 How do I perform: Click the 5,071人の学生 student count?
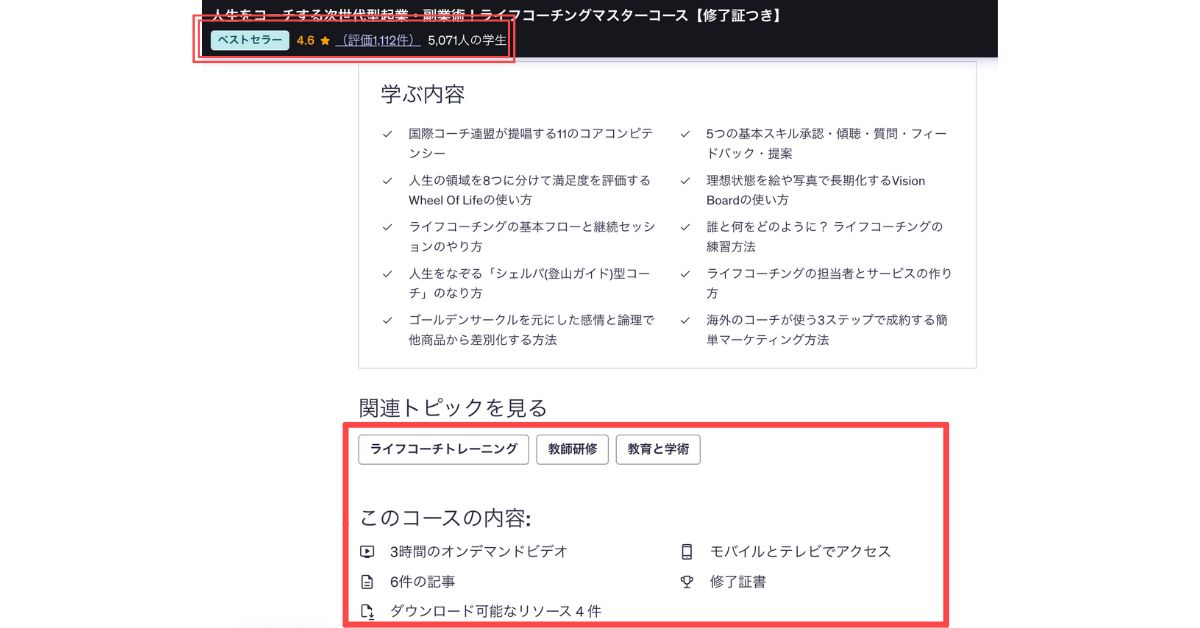tap(467, 40)
